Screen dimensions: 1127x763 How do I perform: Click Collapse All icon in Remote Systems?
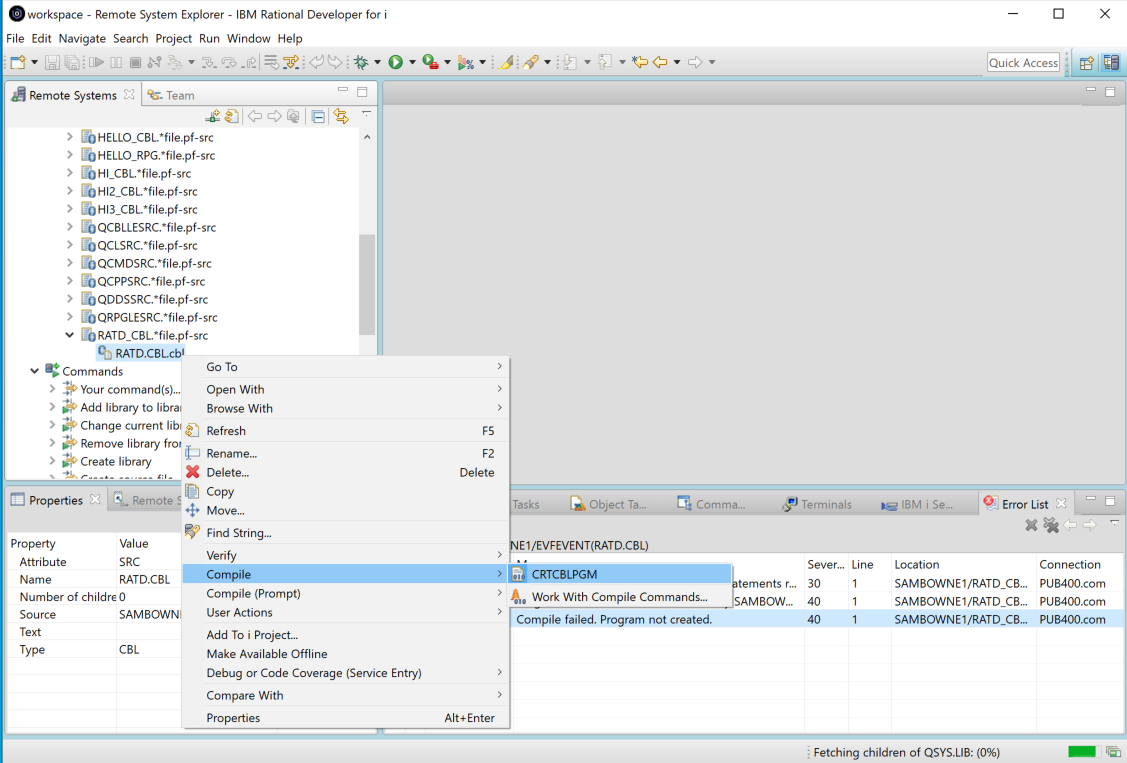click(318, 117)
